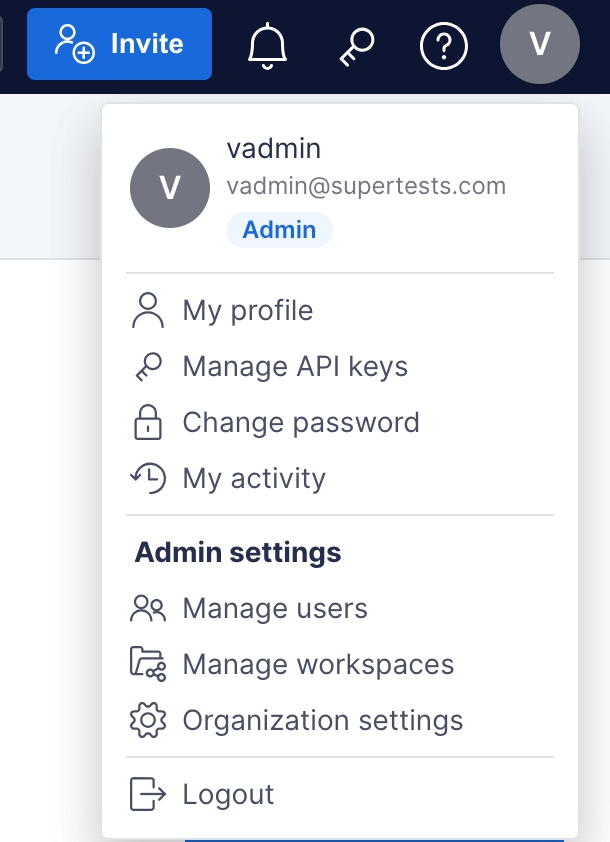Open My activity menu entry

[254, 479]
